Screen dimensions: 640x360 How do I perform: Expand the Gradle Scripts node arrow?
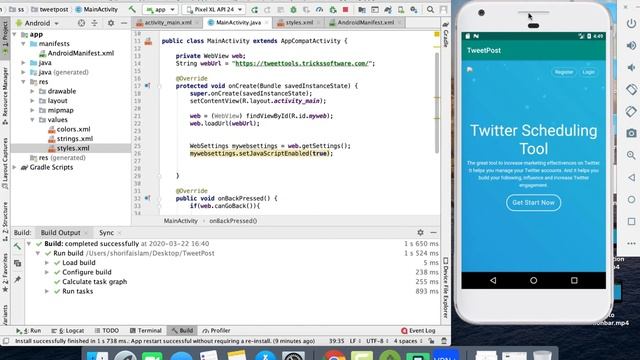coord(15,167)
